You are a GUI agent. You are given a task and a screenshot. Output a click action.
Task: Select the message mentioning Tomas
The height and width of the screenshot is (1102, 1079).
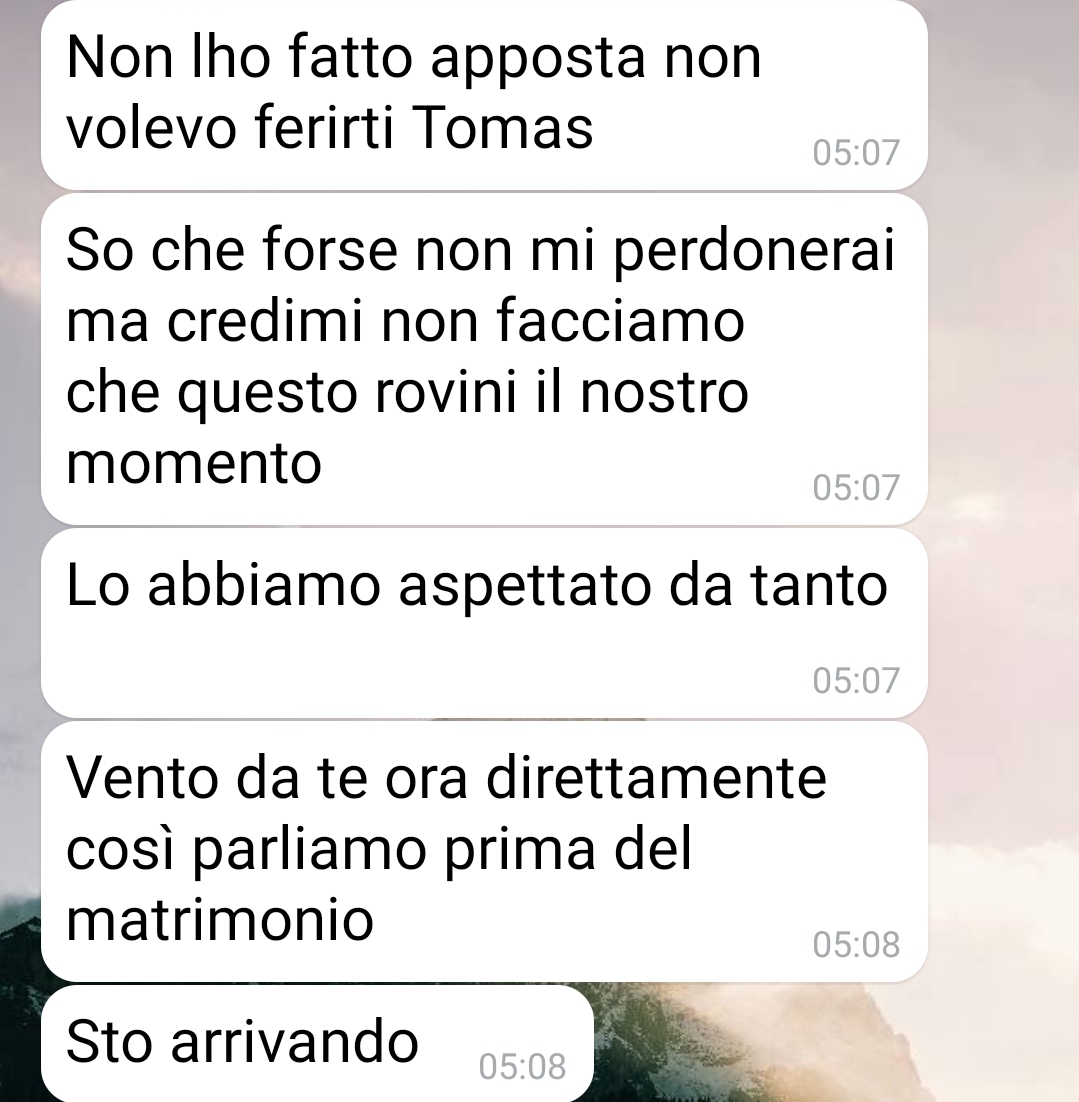484,94
